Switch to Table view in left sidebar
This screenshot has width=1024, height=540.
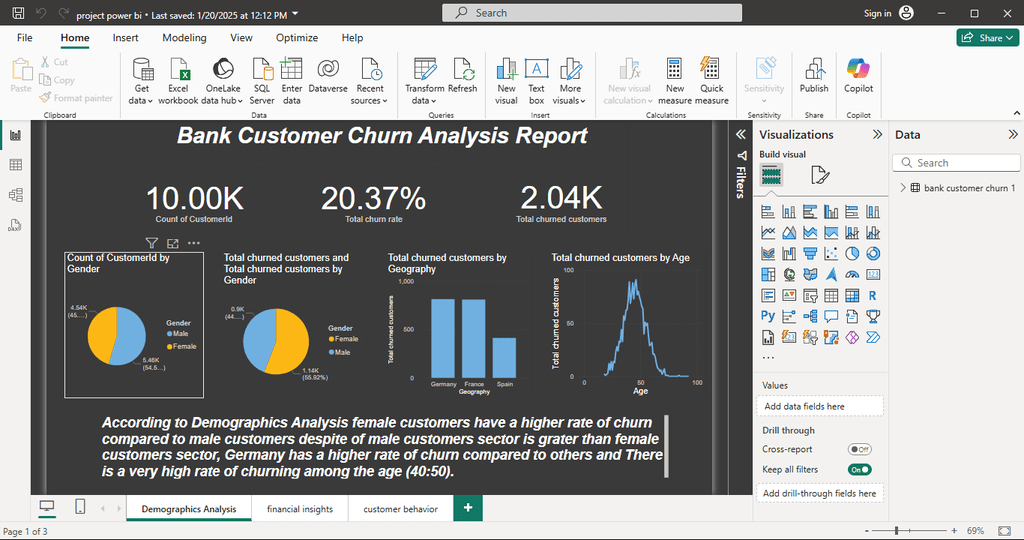click(16, 165)
